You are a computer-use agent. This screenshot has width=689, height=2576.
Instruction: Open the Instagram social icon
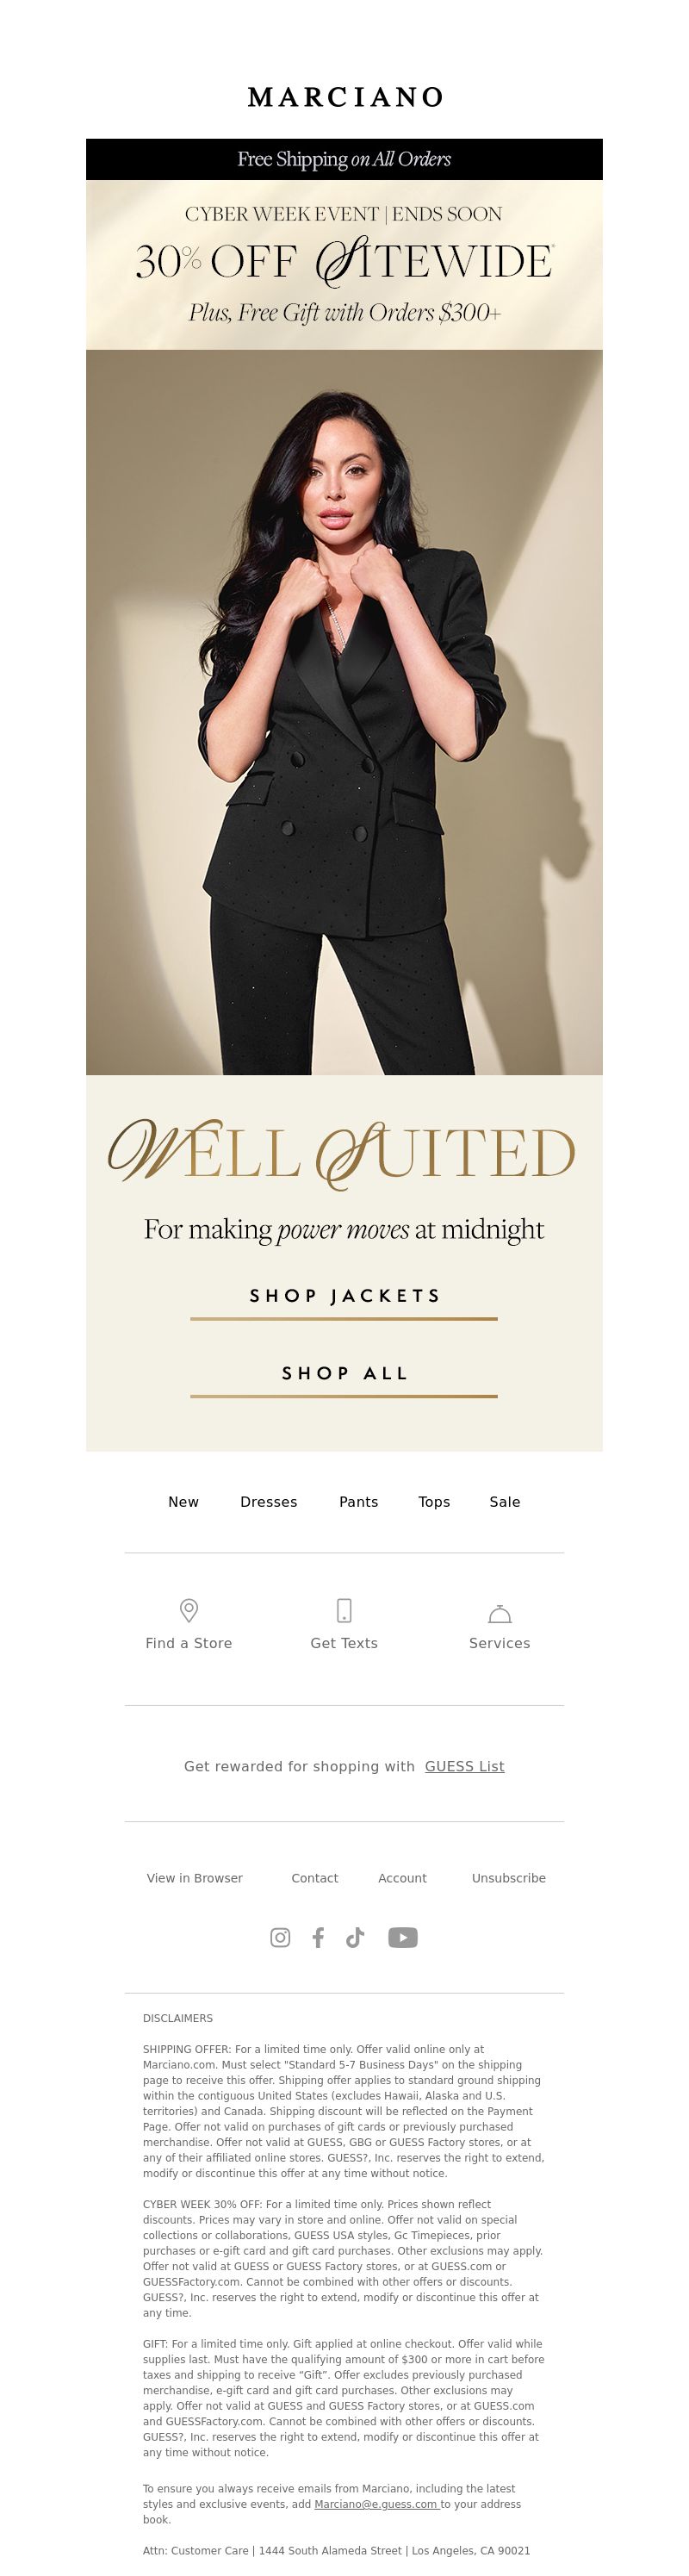pos(280,1937)
